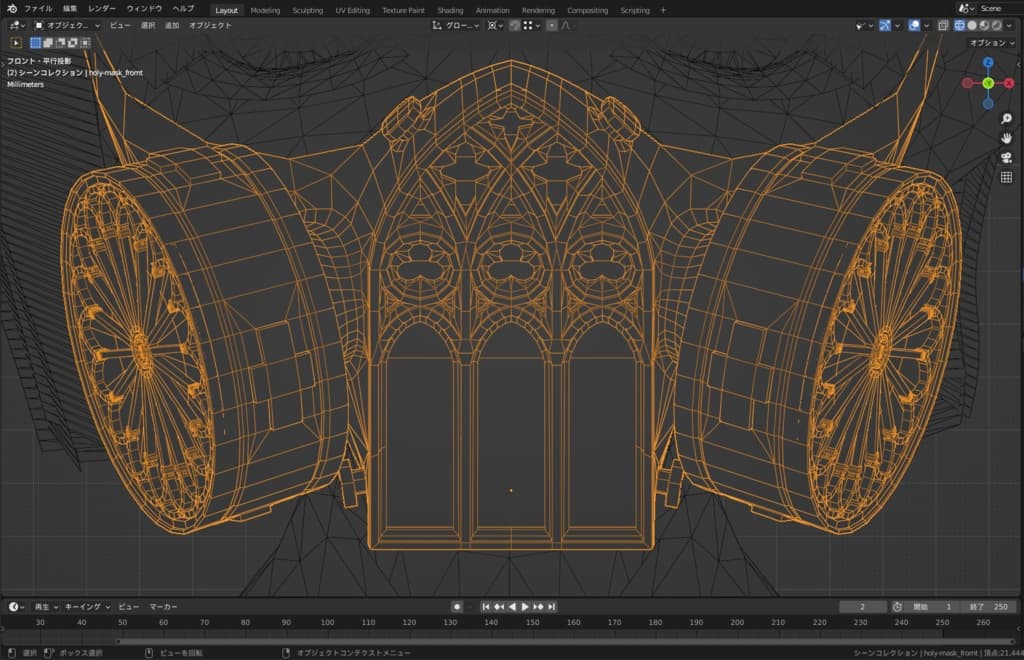Click the Blender logo icon
Image resolution: width=1024 pixels, height=660 pixels.
pos(11,9)
